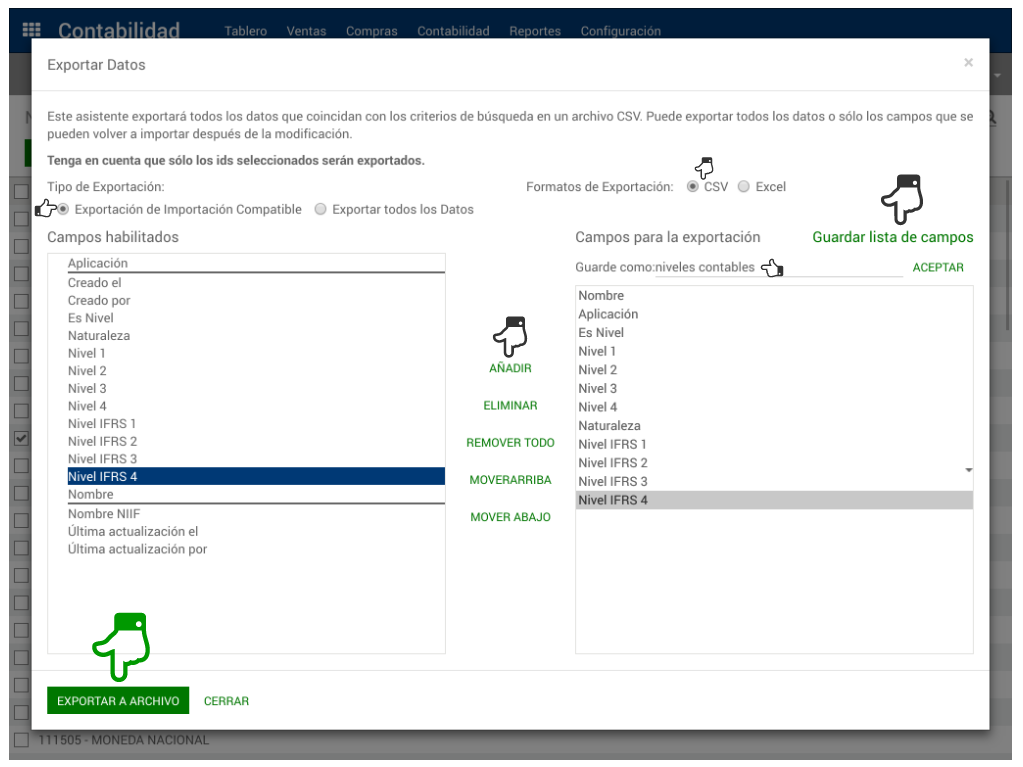Open the apps grid menu icon

point(31,30)
